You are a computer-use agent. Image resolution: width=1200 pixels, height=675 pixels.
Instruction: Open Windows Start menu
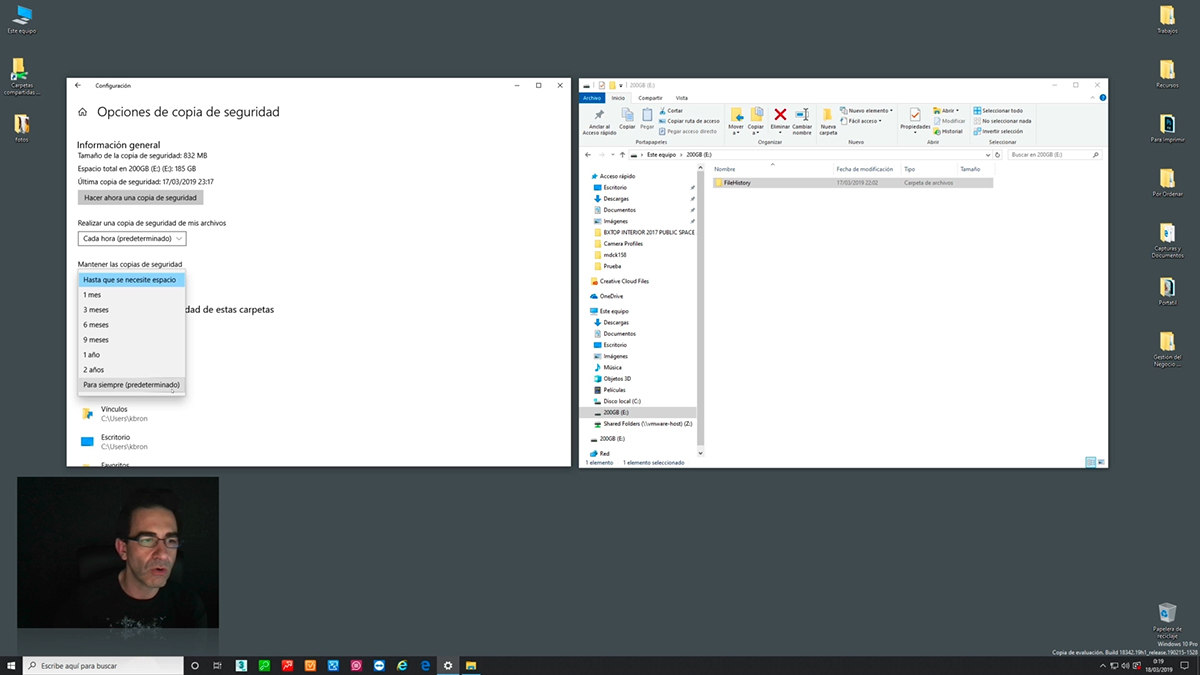coord(11,665)
